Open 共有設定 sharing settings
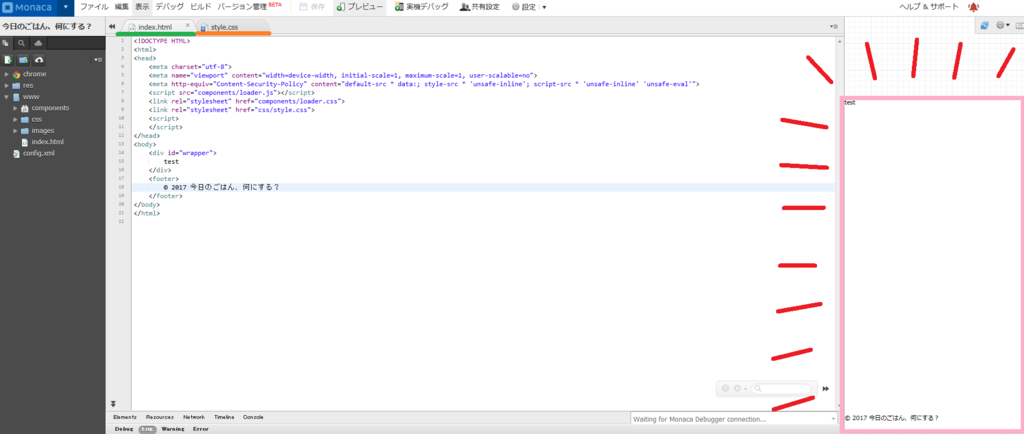The height and width of the screenshot is (434, 1024). tap(480, 7)
